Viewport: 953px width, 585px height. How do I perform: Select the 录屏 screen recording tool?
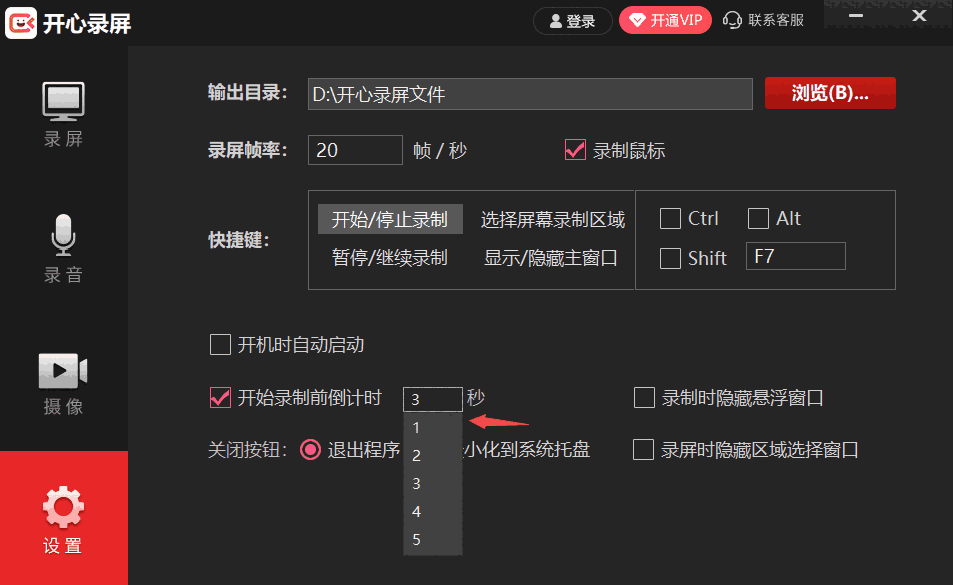click(63, 113)
